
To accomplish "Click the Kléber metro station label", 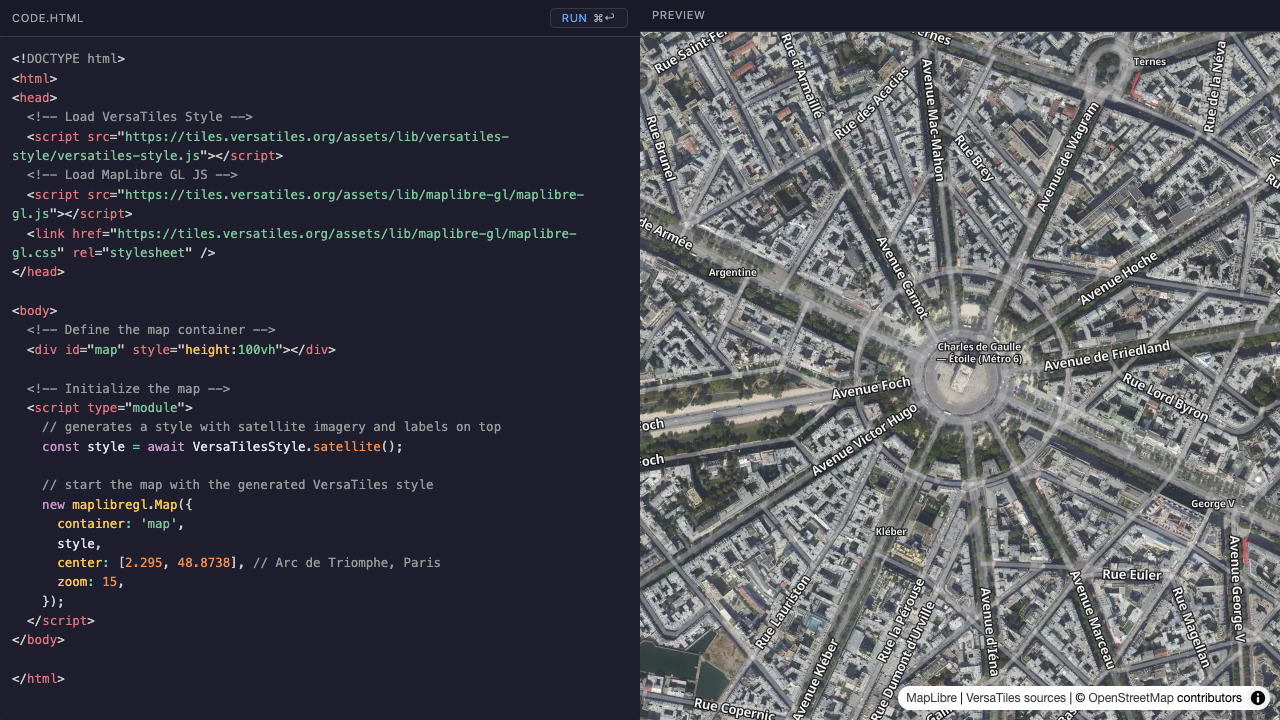I will pos(891,532).
